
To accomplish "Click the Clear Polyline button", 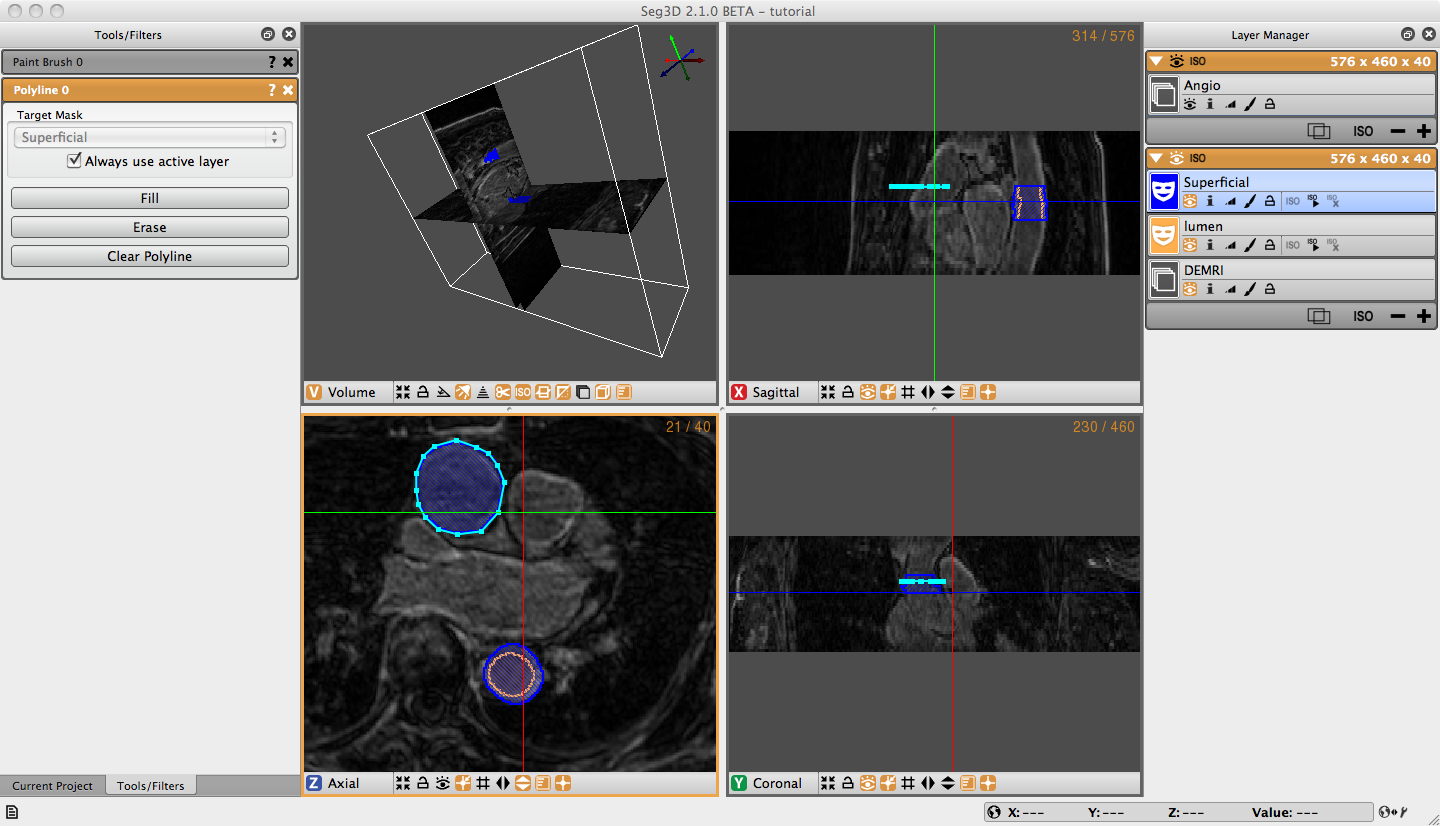I will [150, 256].
